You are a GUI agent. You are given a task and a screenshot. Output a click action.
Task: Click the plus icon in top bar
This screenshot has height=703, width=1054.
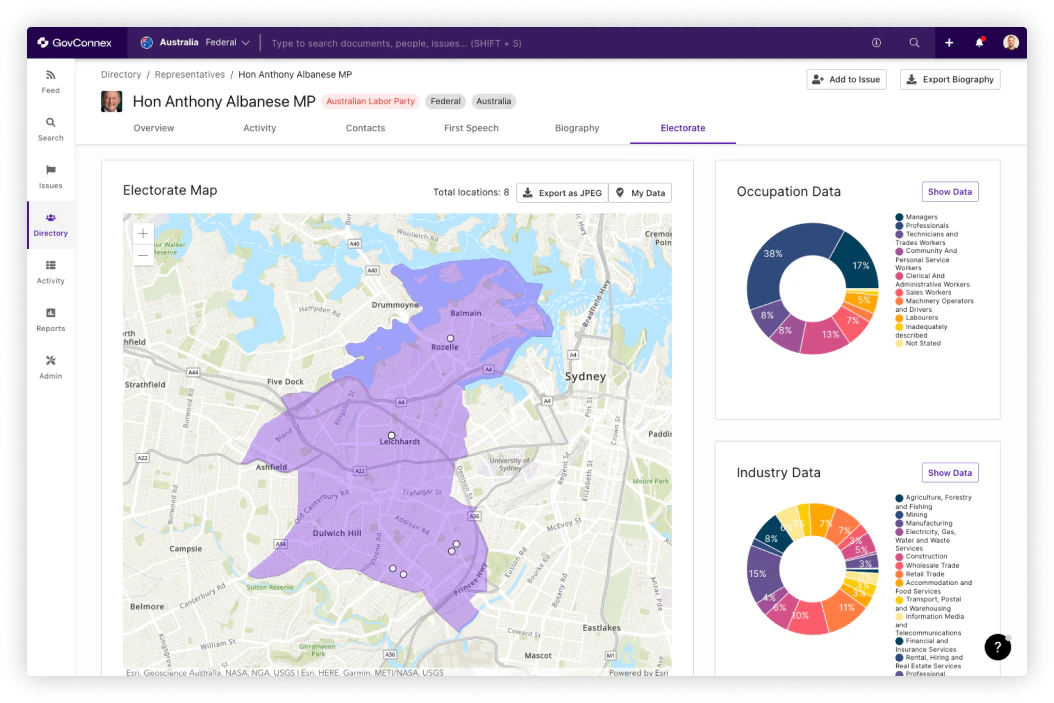pos(948,43)
